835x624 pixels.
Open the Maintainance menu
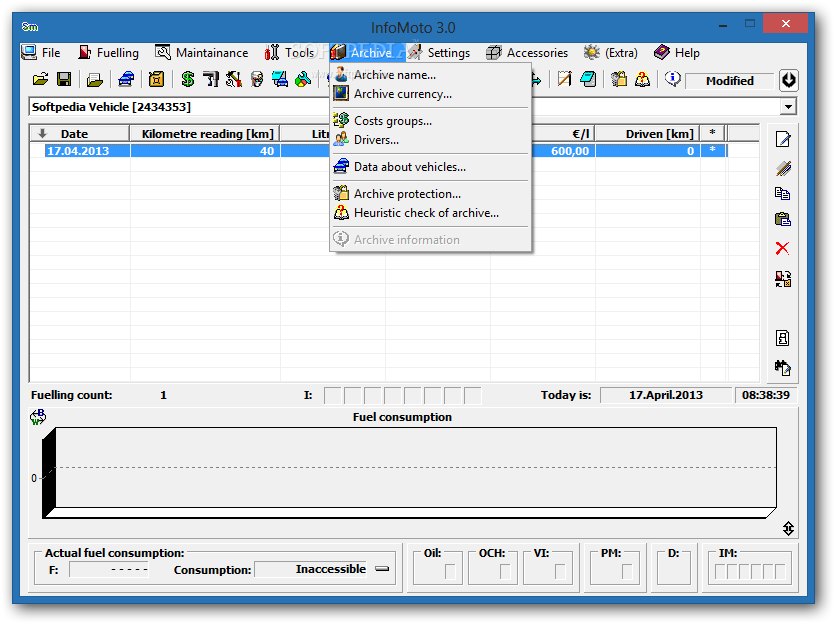pyautogui.click(x=202, y=53)
